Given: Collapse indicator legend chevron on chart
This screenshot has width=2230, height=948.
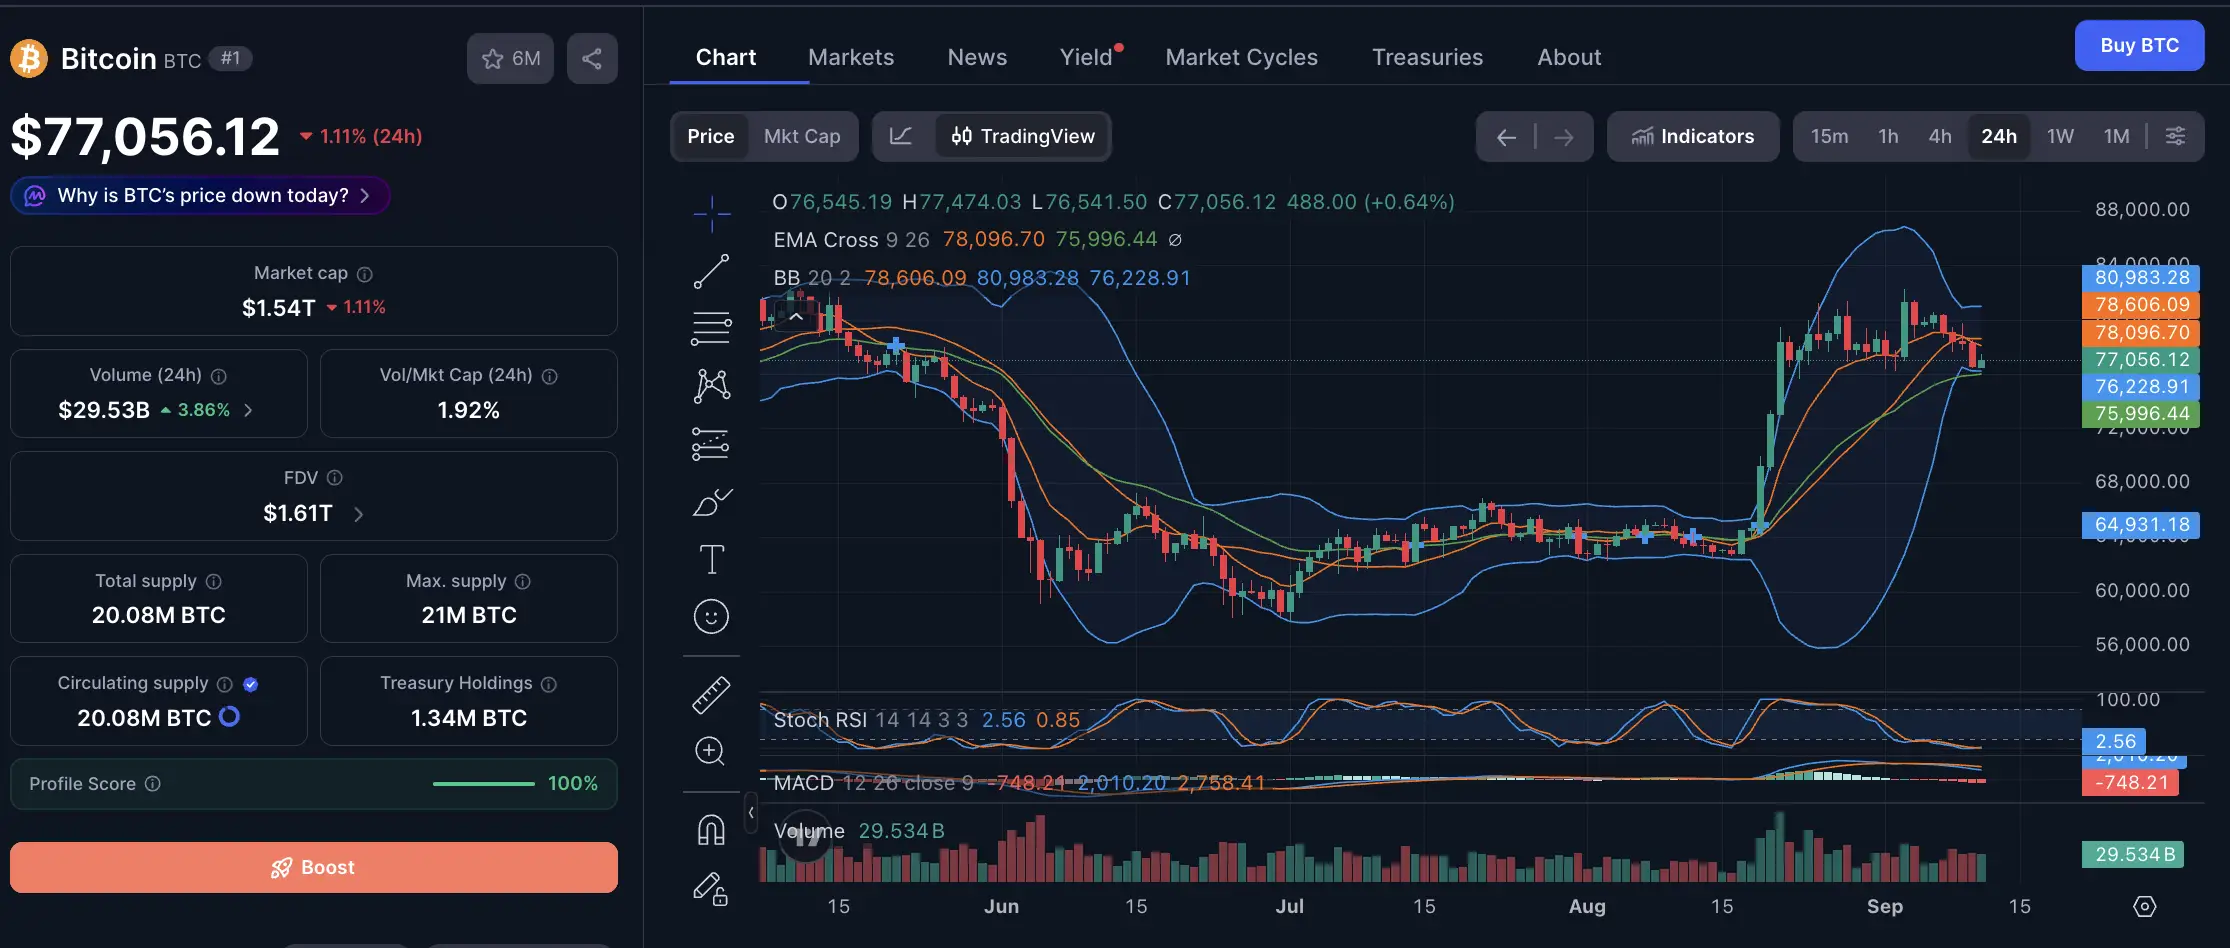Looking at the screenshot, I should pos(796,317).
